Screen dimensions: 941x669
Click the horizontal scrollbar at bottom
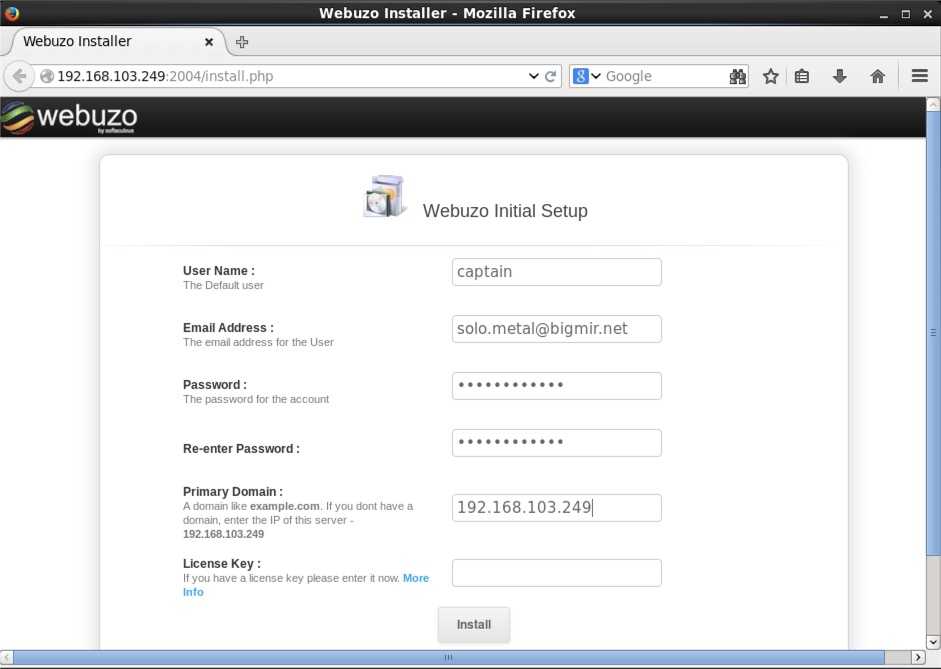pyautogui.click(x=448, y=657)
